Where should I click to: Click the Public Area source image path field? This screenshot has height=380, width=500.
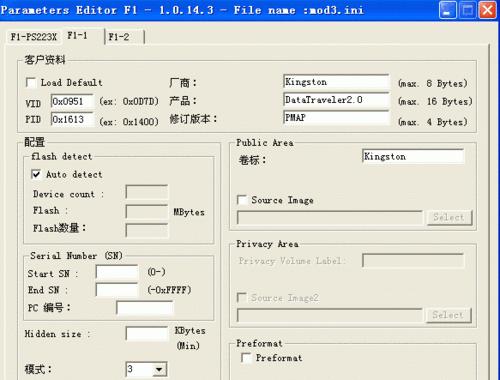pyautogui.click(x=329, y=217)
